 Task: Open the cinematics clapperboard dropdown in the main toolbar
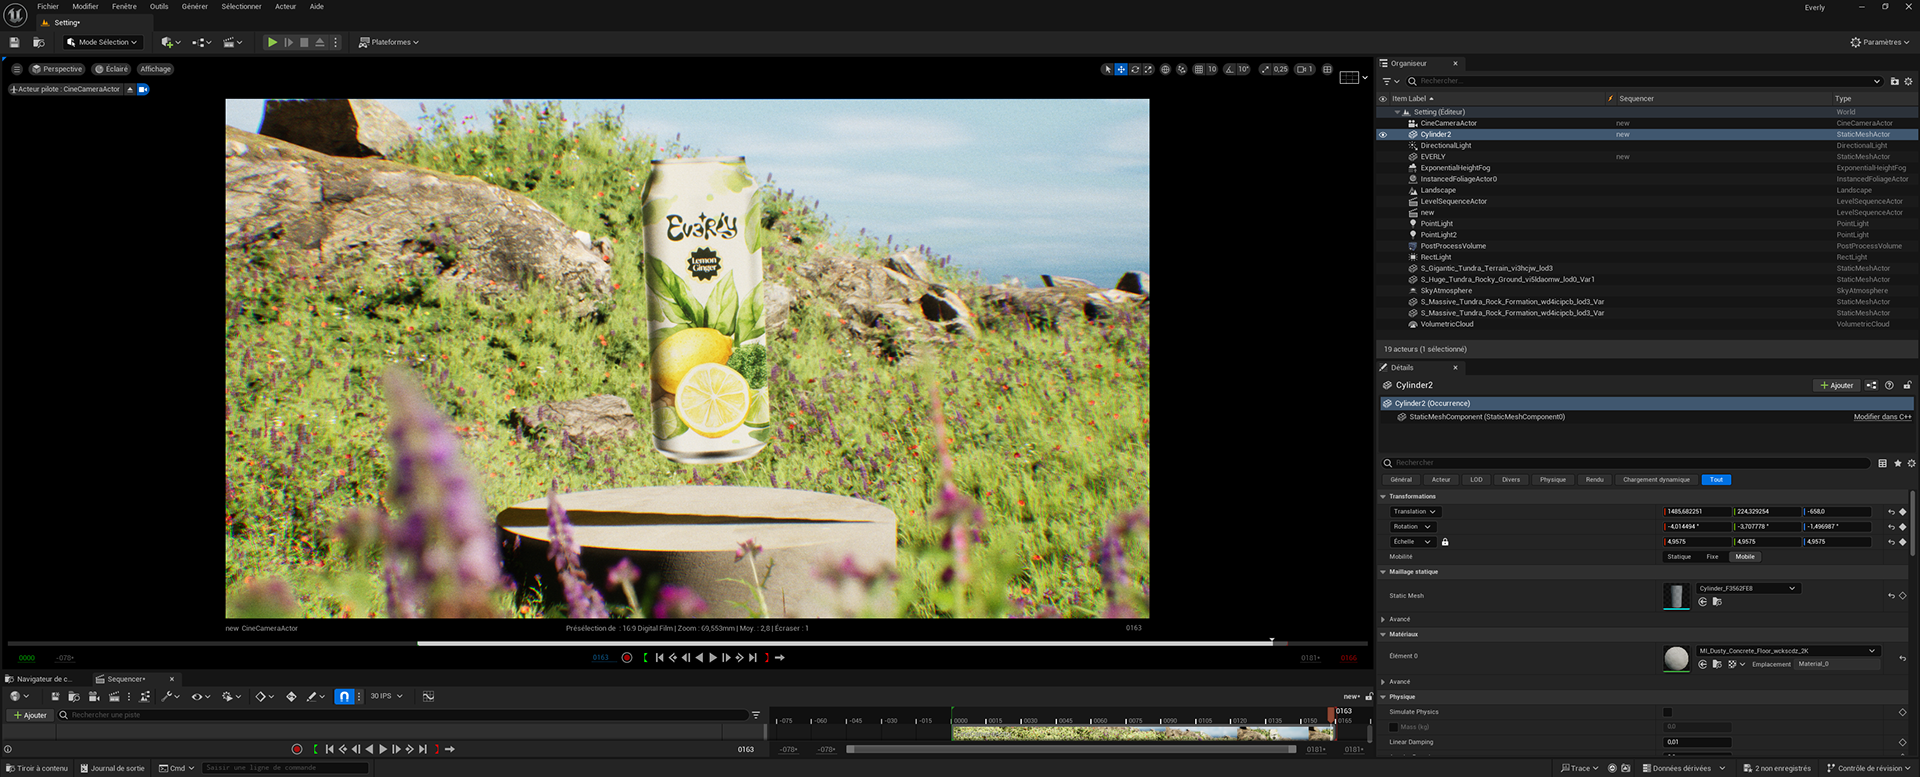[233, 42]
